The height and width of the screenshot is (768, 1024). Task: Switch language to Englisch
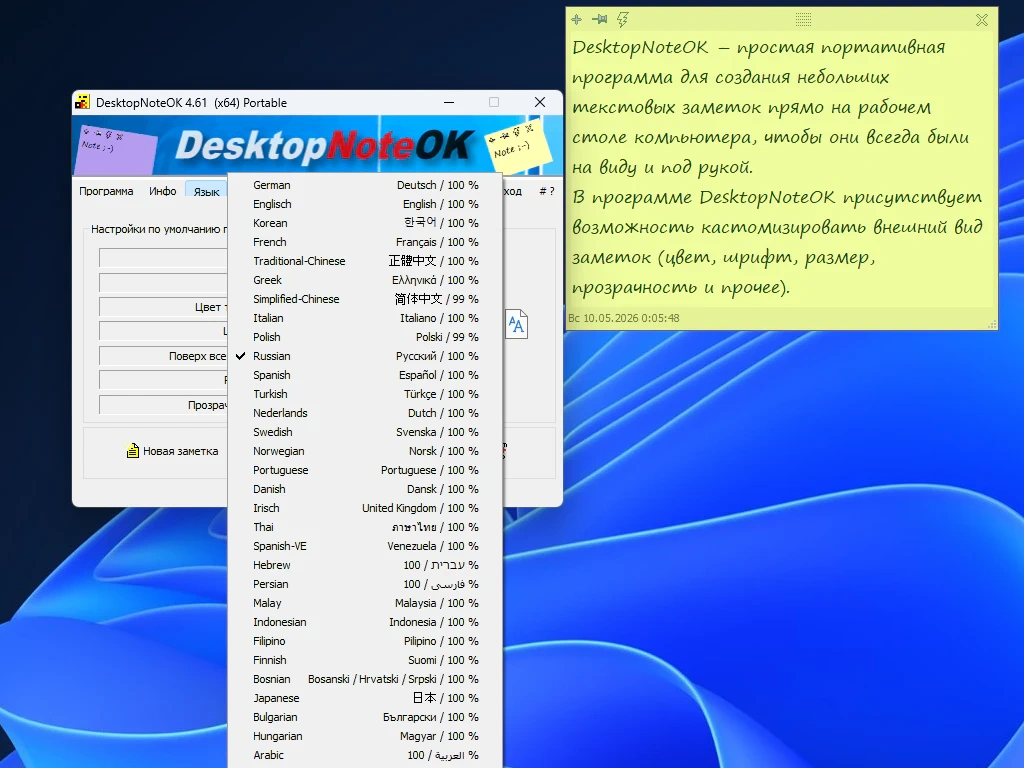tap(366, 204)
